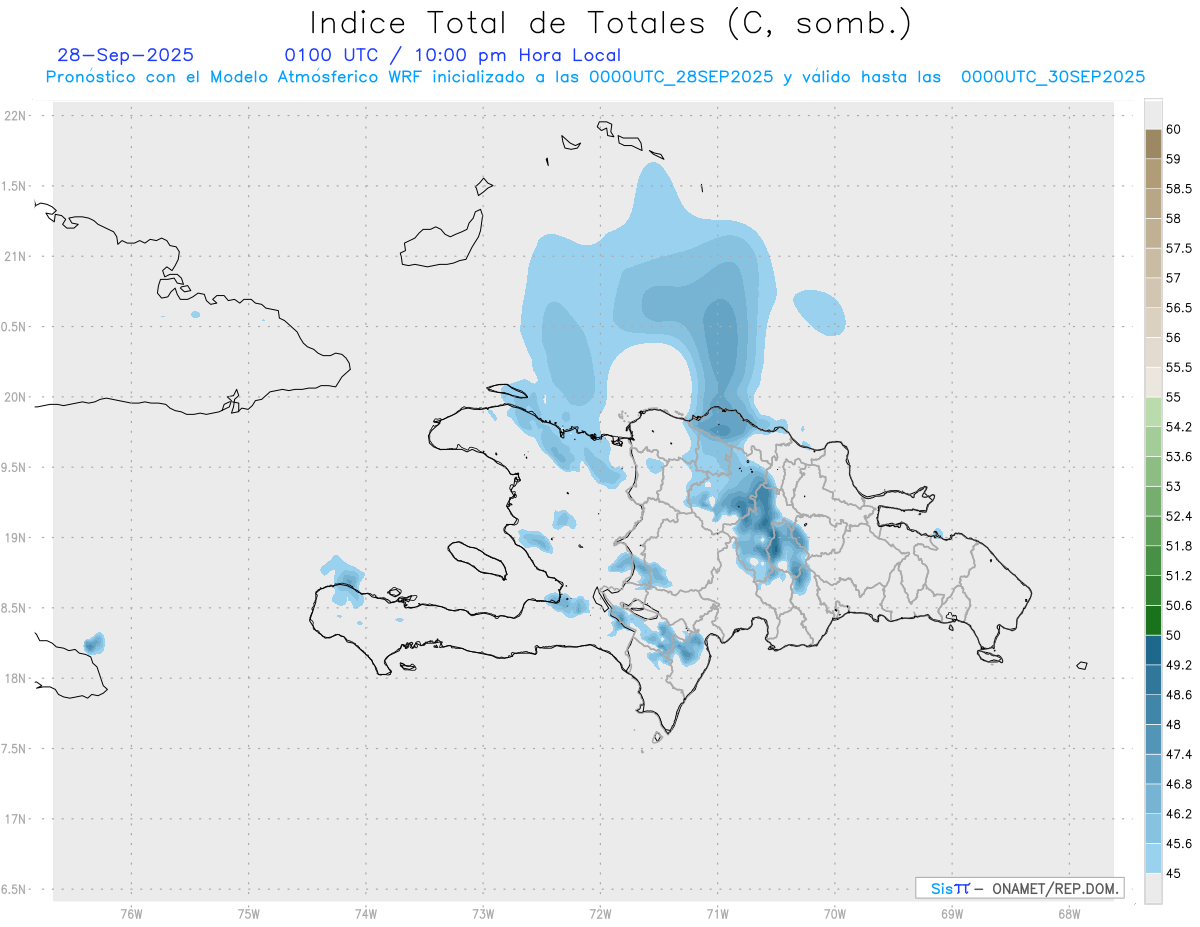Screen dimensions: 1200x927
Task: Click the 'SisTT - ONAMET/REP.DOM.' credit box
Action: (x=1019, y=888)
